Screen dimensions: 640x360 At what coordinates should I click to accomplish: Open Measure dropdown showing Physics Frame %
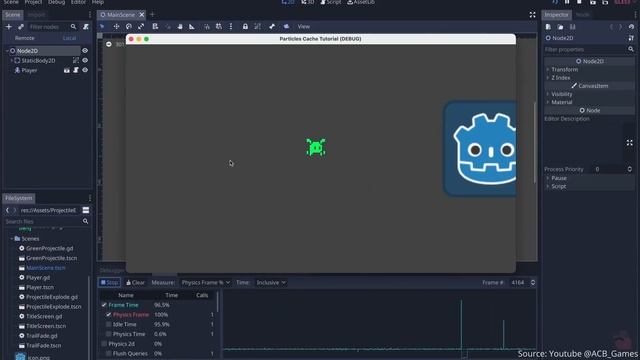tap(205, 282)
